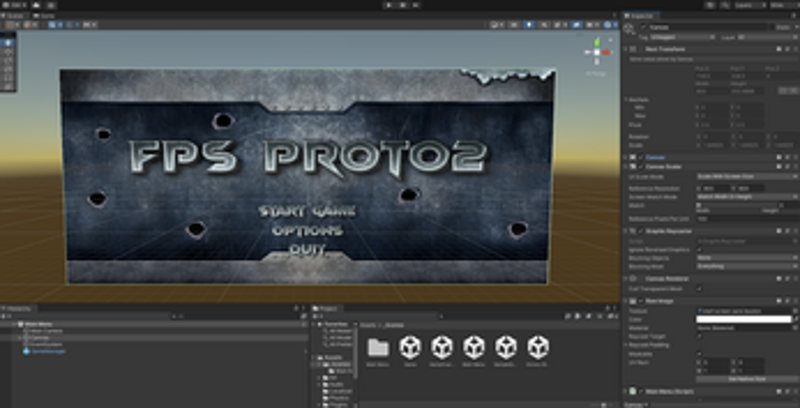Toggle Raycast Target checkbox
Screen dimensions: 800x408
tap(699, 337)
